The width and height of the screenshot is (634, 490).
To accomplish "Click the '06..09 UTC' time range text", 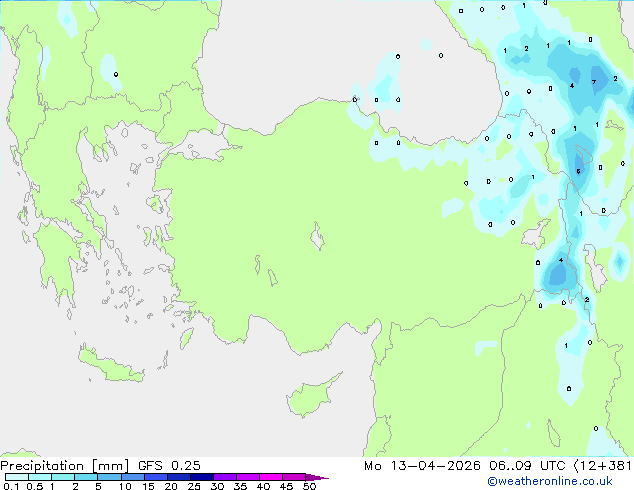I will [x=527, y=466].
